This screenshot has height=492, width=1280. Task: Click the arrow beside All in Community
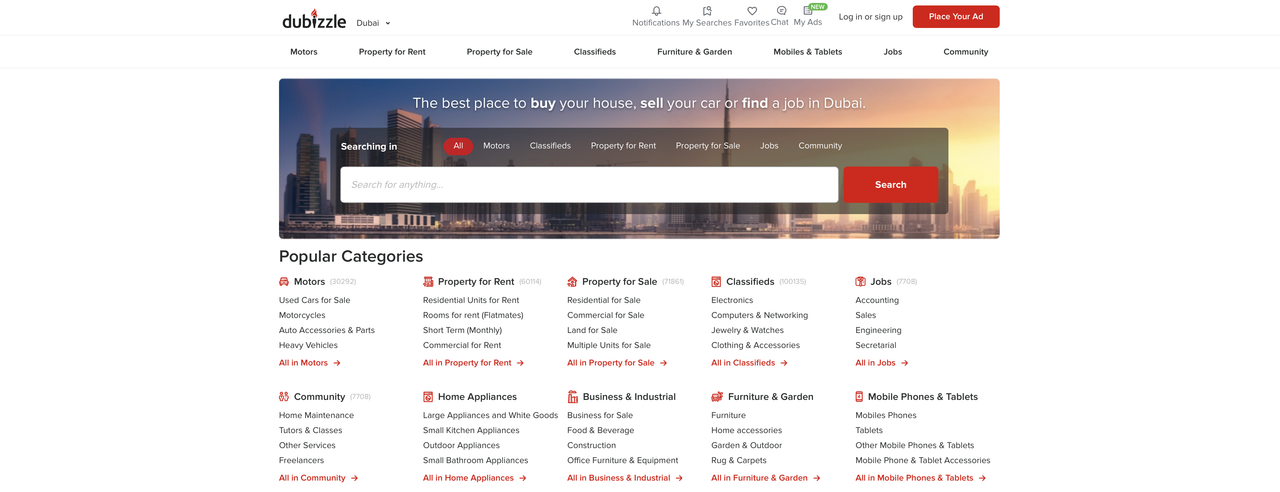354,478
